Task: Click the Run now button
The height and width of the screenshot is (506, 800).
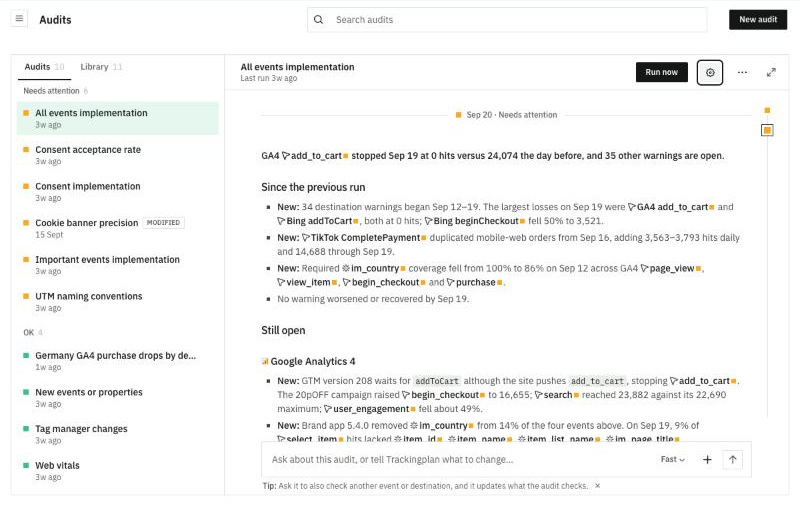Action: [662, 72]
